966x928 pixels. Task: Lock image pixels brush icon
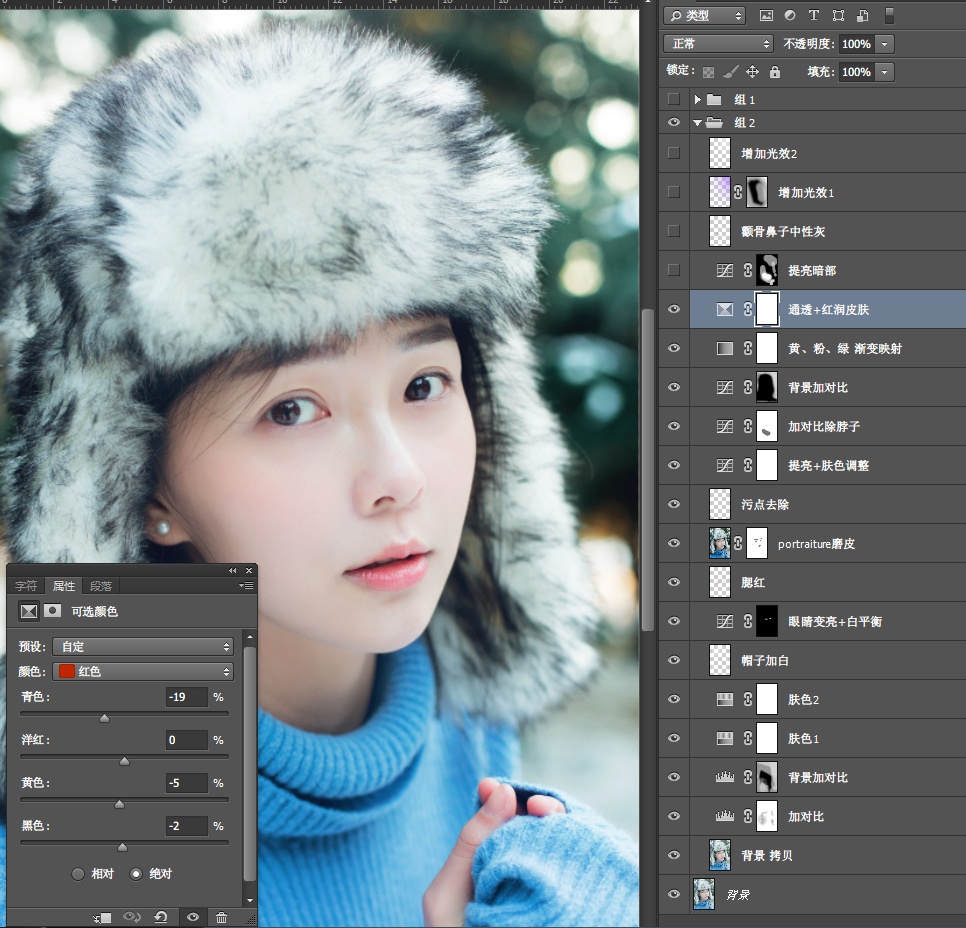click(731, 72)
